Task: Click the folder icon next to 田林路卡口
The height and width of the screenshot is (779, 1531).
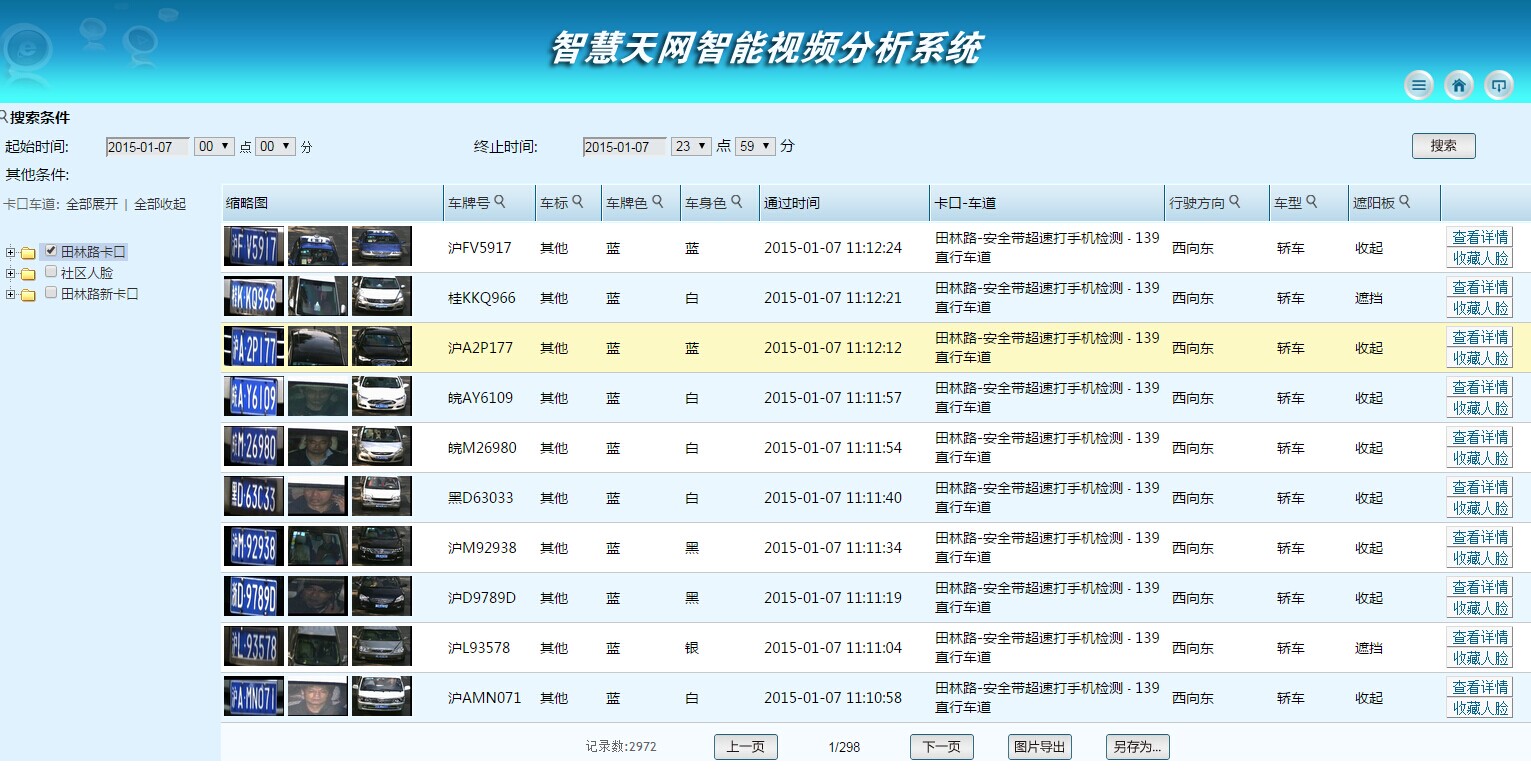Action: click(x=28, y=253)
